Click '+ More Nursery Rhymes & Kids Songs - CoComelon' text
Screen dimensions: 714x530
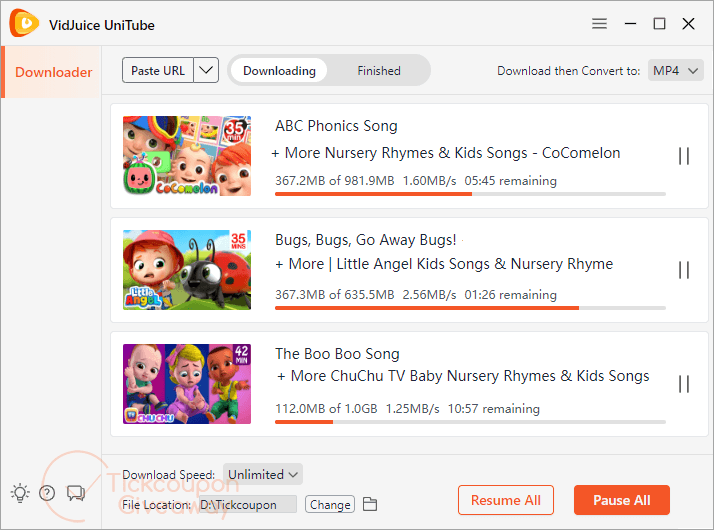pos(446,153)
